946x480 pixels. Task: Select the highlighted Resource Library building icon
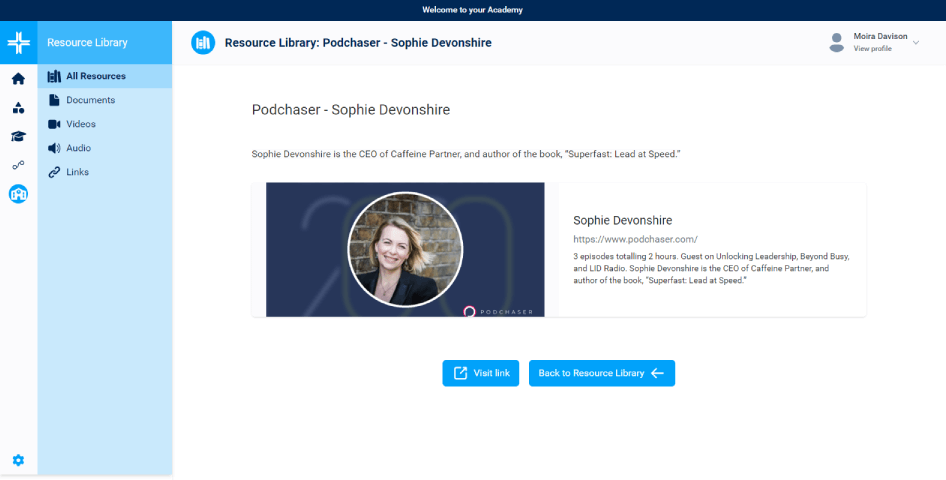tap(18, 194)
